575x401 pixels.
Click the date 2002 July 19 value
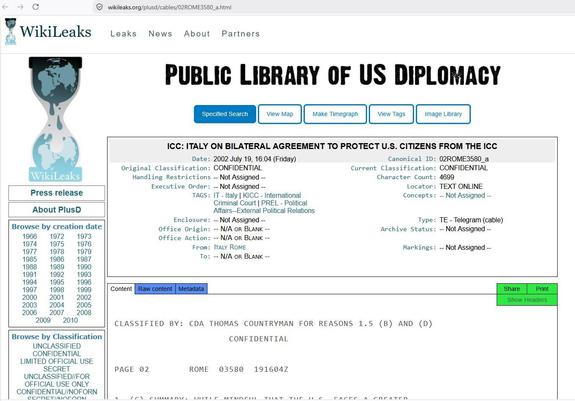(x=255, y=159)
